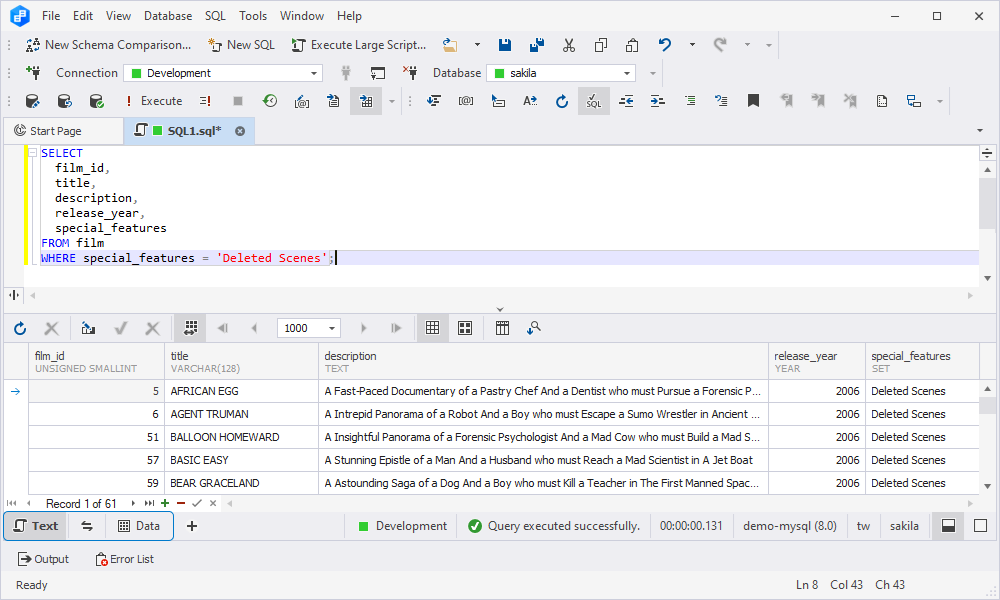
Task: Click the swap view arrows icon
Action: [x=87, y=526]
